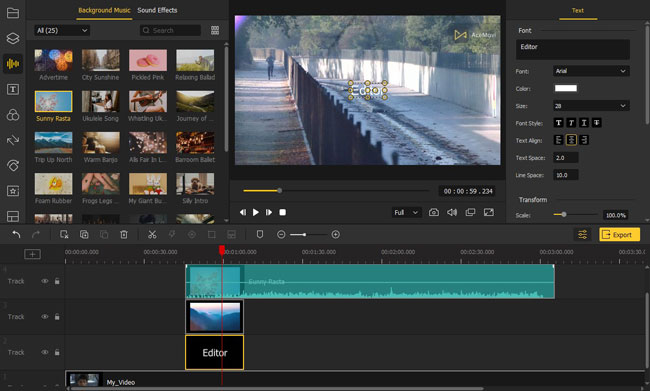Delete the clip with trash icon
This screenshot has width=650, height=391.
click(x=124, y=235)
